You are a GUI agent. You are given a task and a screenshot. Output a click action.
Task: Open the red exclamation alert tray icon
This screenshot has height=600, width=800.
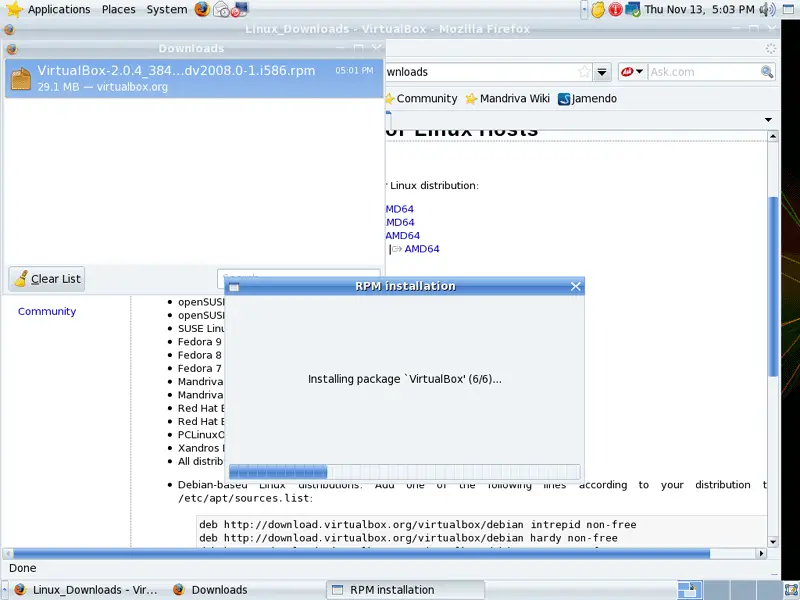tap(615, 9)
